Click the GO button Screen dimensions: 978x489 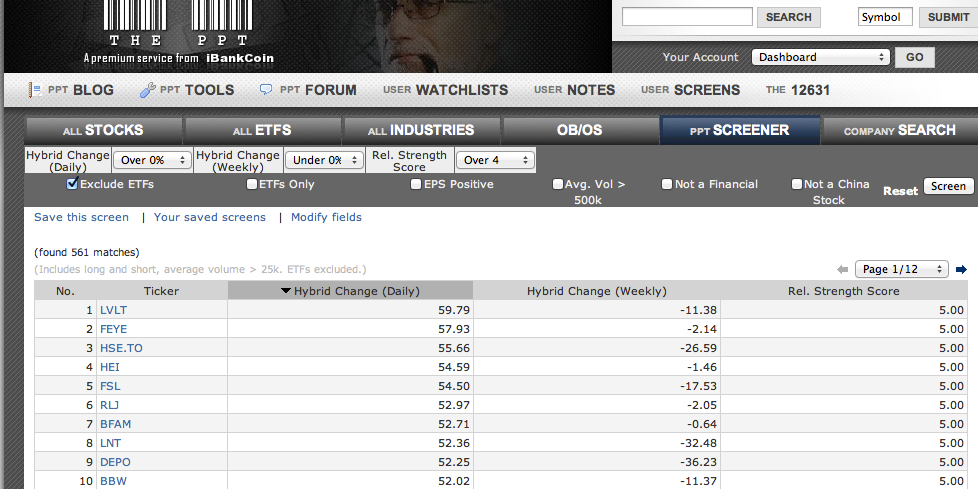coord(915,57)
